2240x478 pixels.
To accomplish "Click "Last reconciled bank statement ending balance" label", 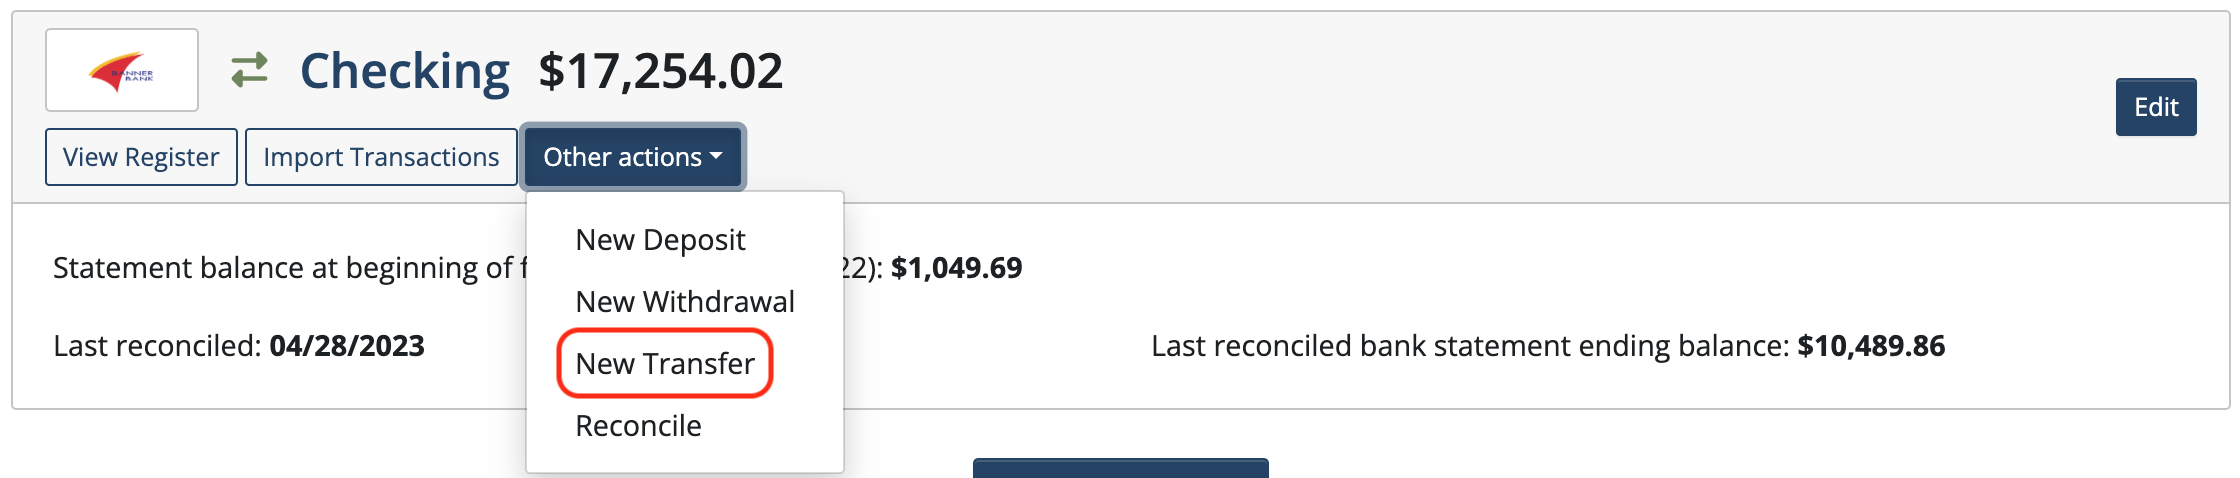I will pyautogui.click(x=1470, y=346).
